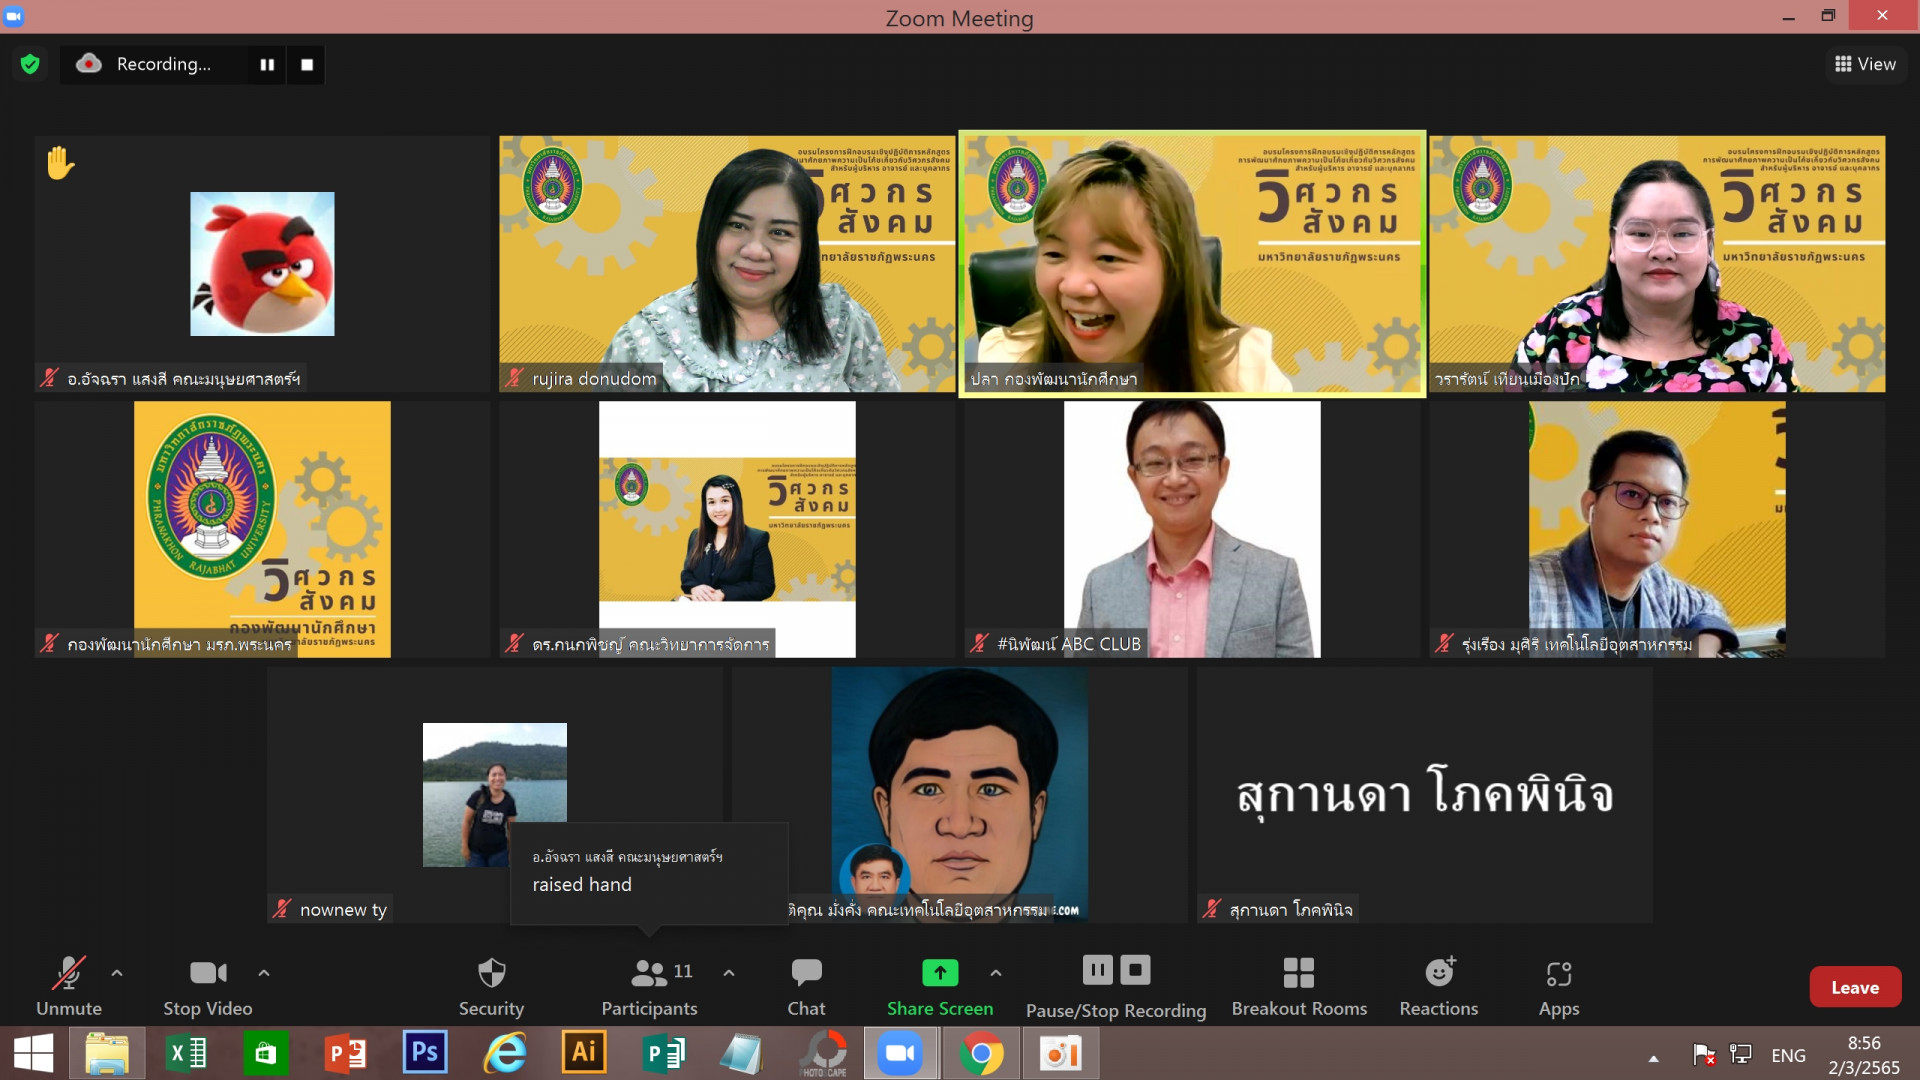
Task: Open the Participants panel
Action: click(x=649, y=987)
